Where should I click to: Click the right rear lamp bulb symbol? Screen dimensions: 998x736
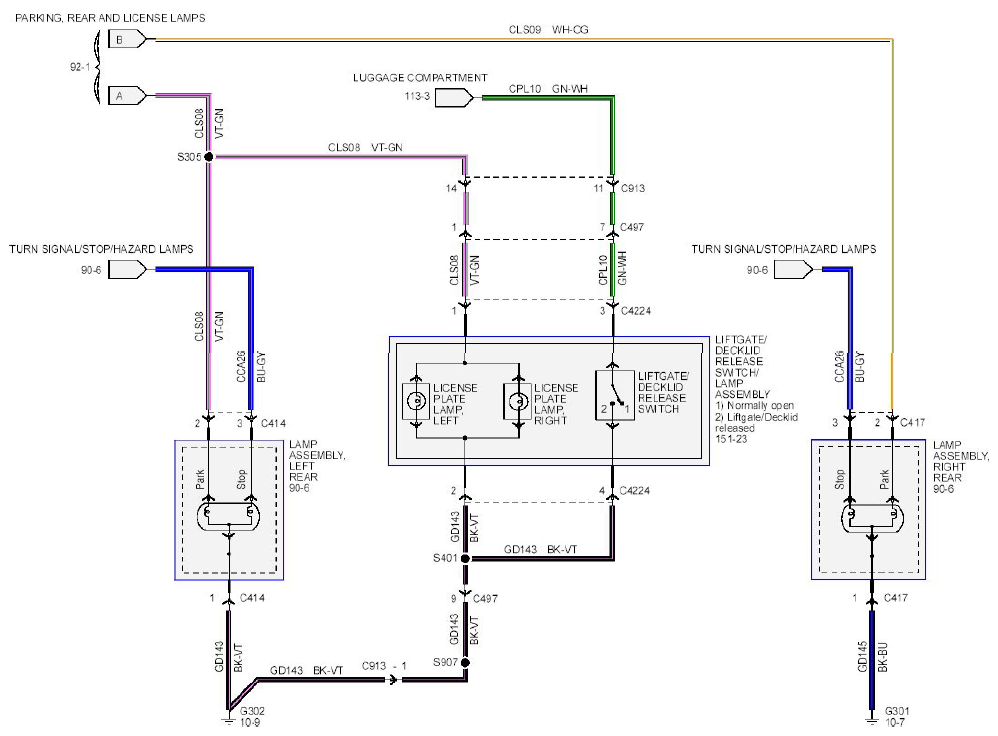coord(873,518)
